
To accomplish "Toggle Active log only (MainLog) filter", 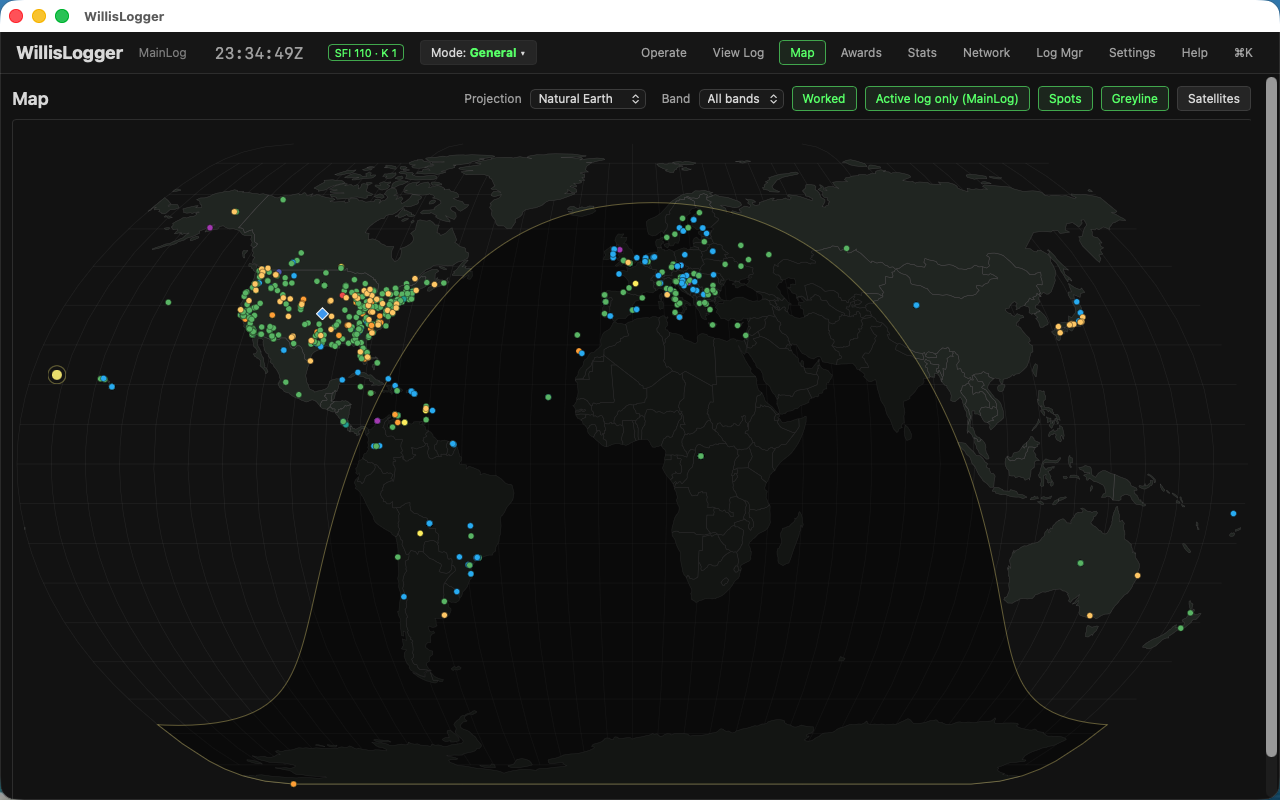I will tap(947, 99).
